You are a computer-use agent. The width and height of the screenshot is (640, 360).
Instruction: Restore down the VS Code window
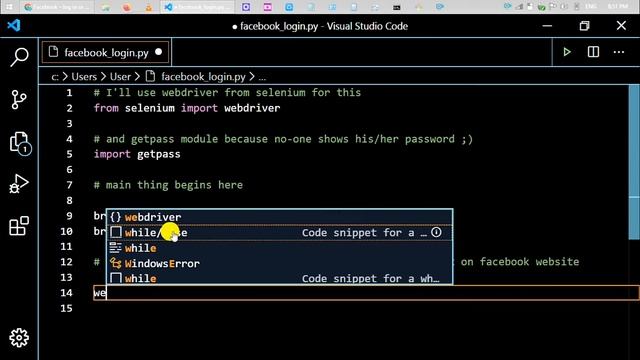[x=584, y=26]
